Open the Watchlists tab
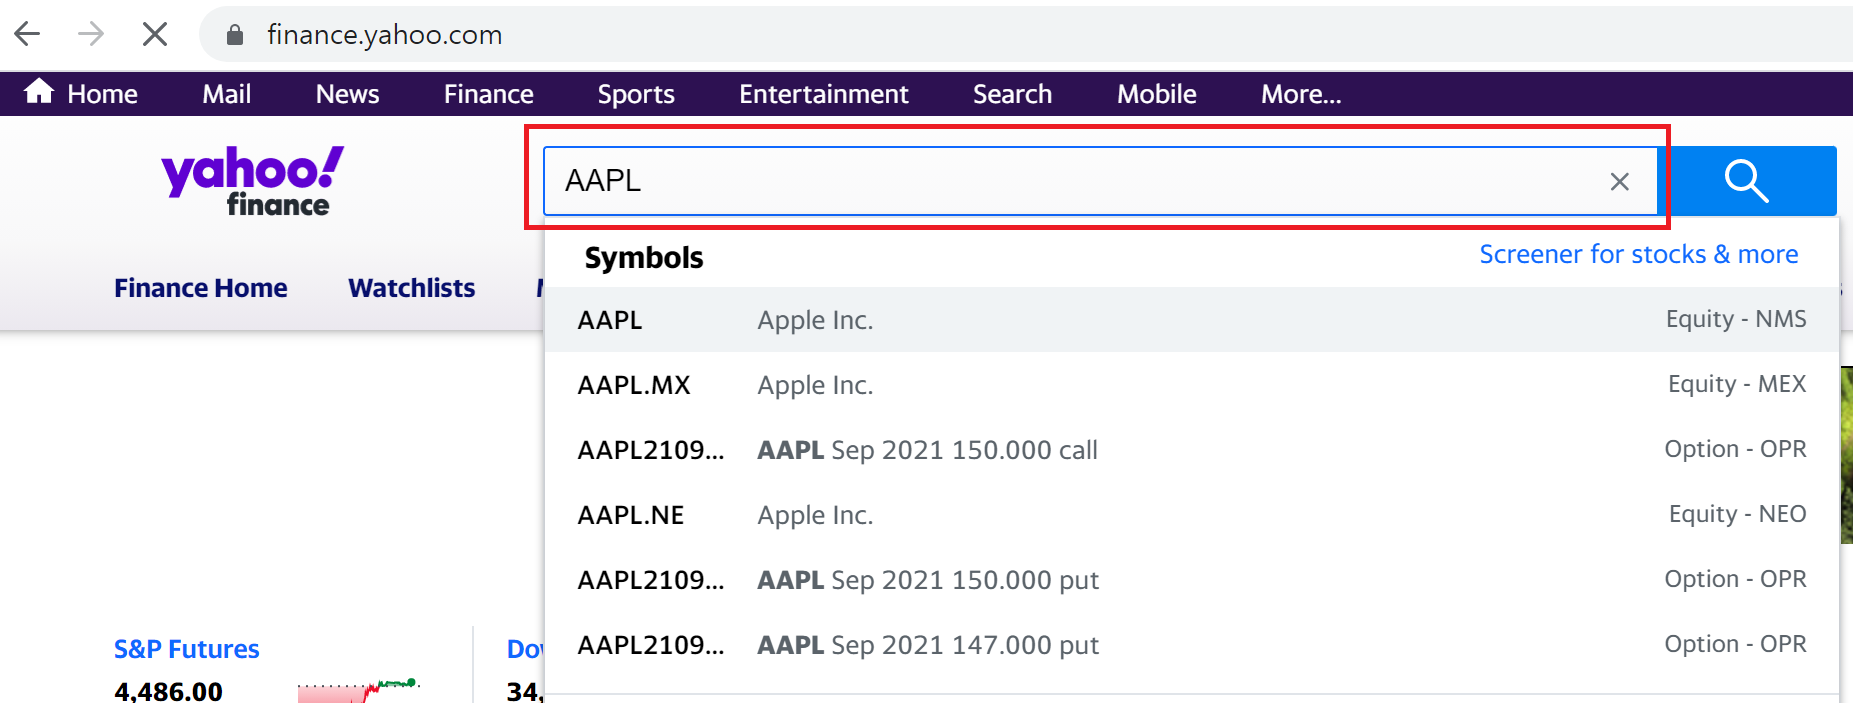 (x=412, y=288)
